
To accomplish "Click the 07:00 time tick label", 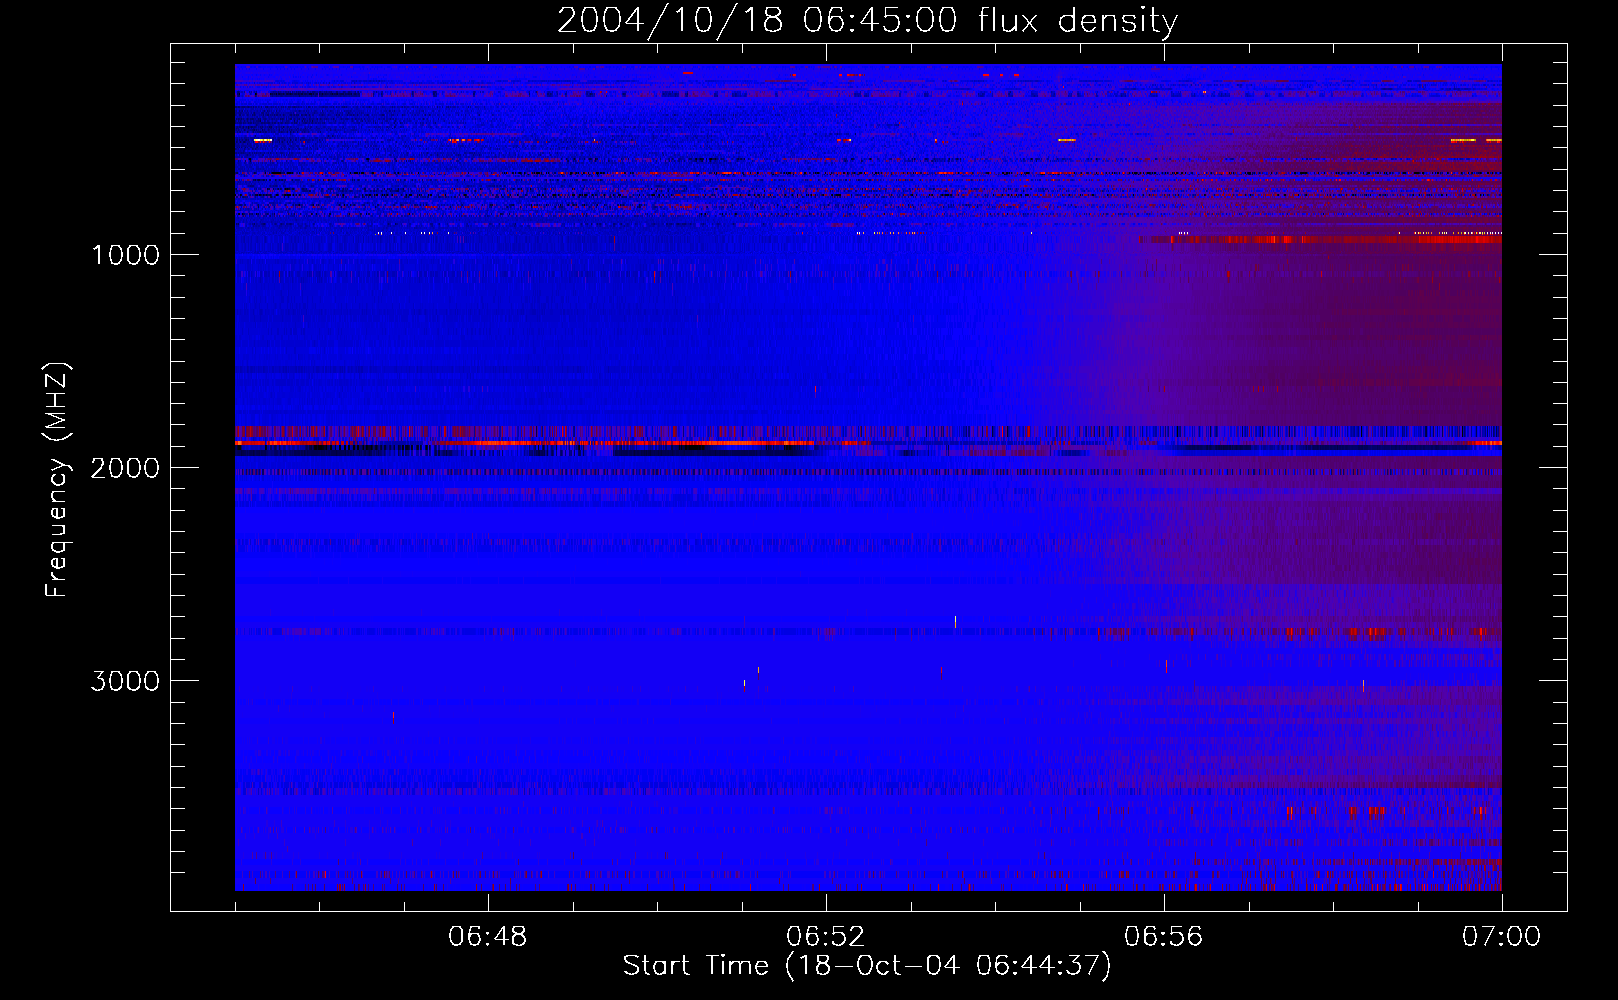I will click(x=1502, y=937).
